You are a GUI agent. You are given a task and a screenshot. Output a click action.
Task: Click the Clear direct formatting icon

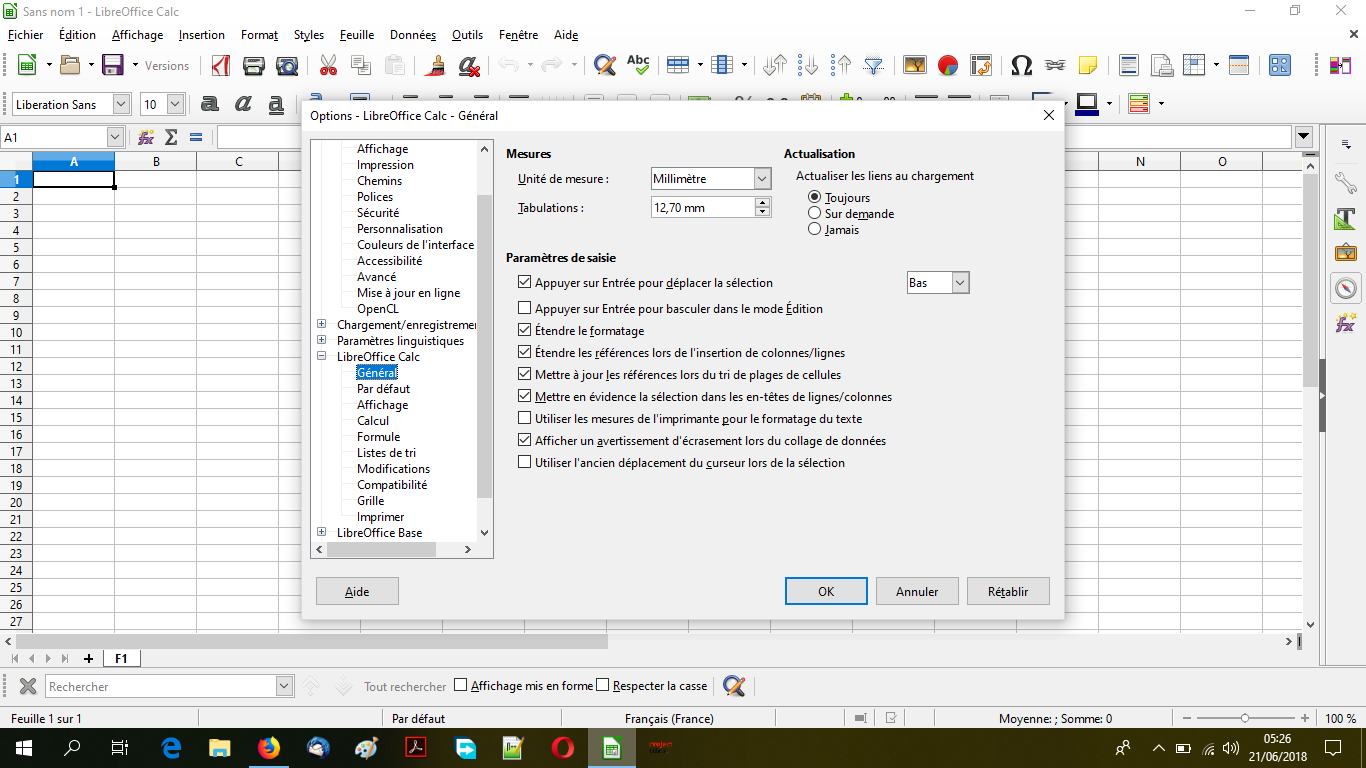pyautogui.click(x=468, y=65)
